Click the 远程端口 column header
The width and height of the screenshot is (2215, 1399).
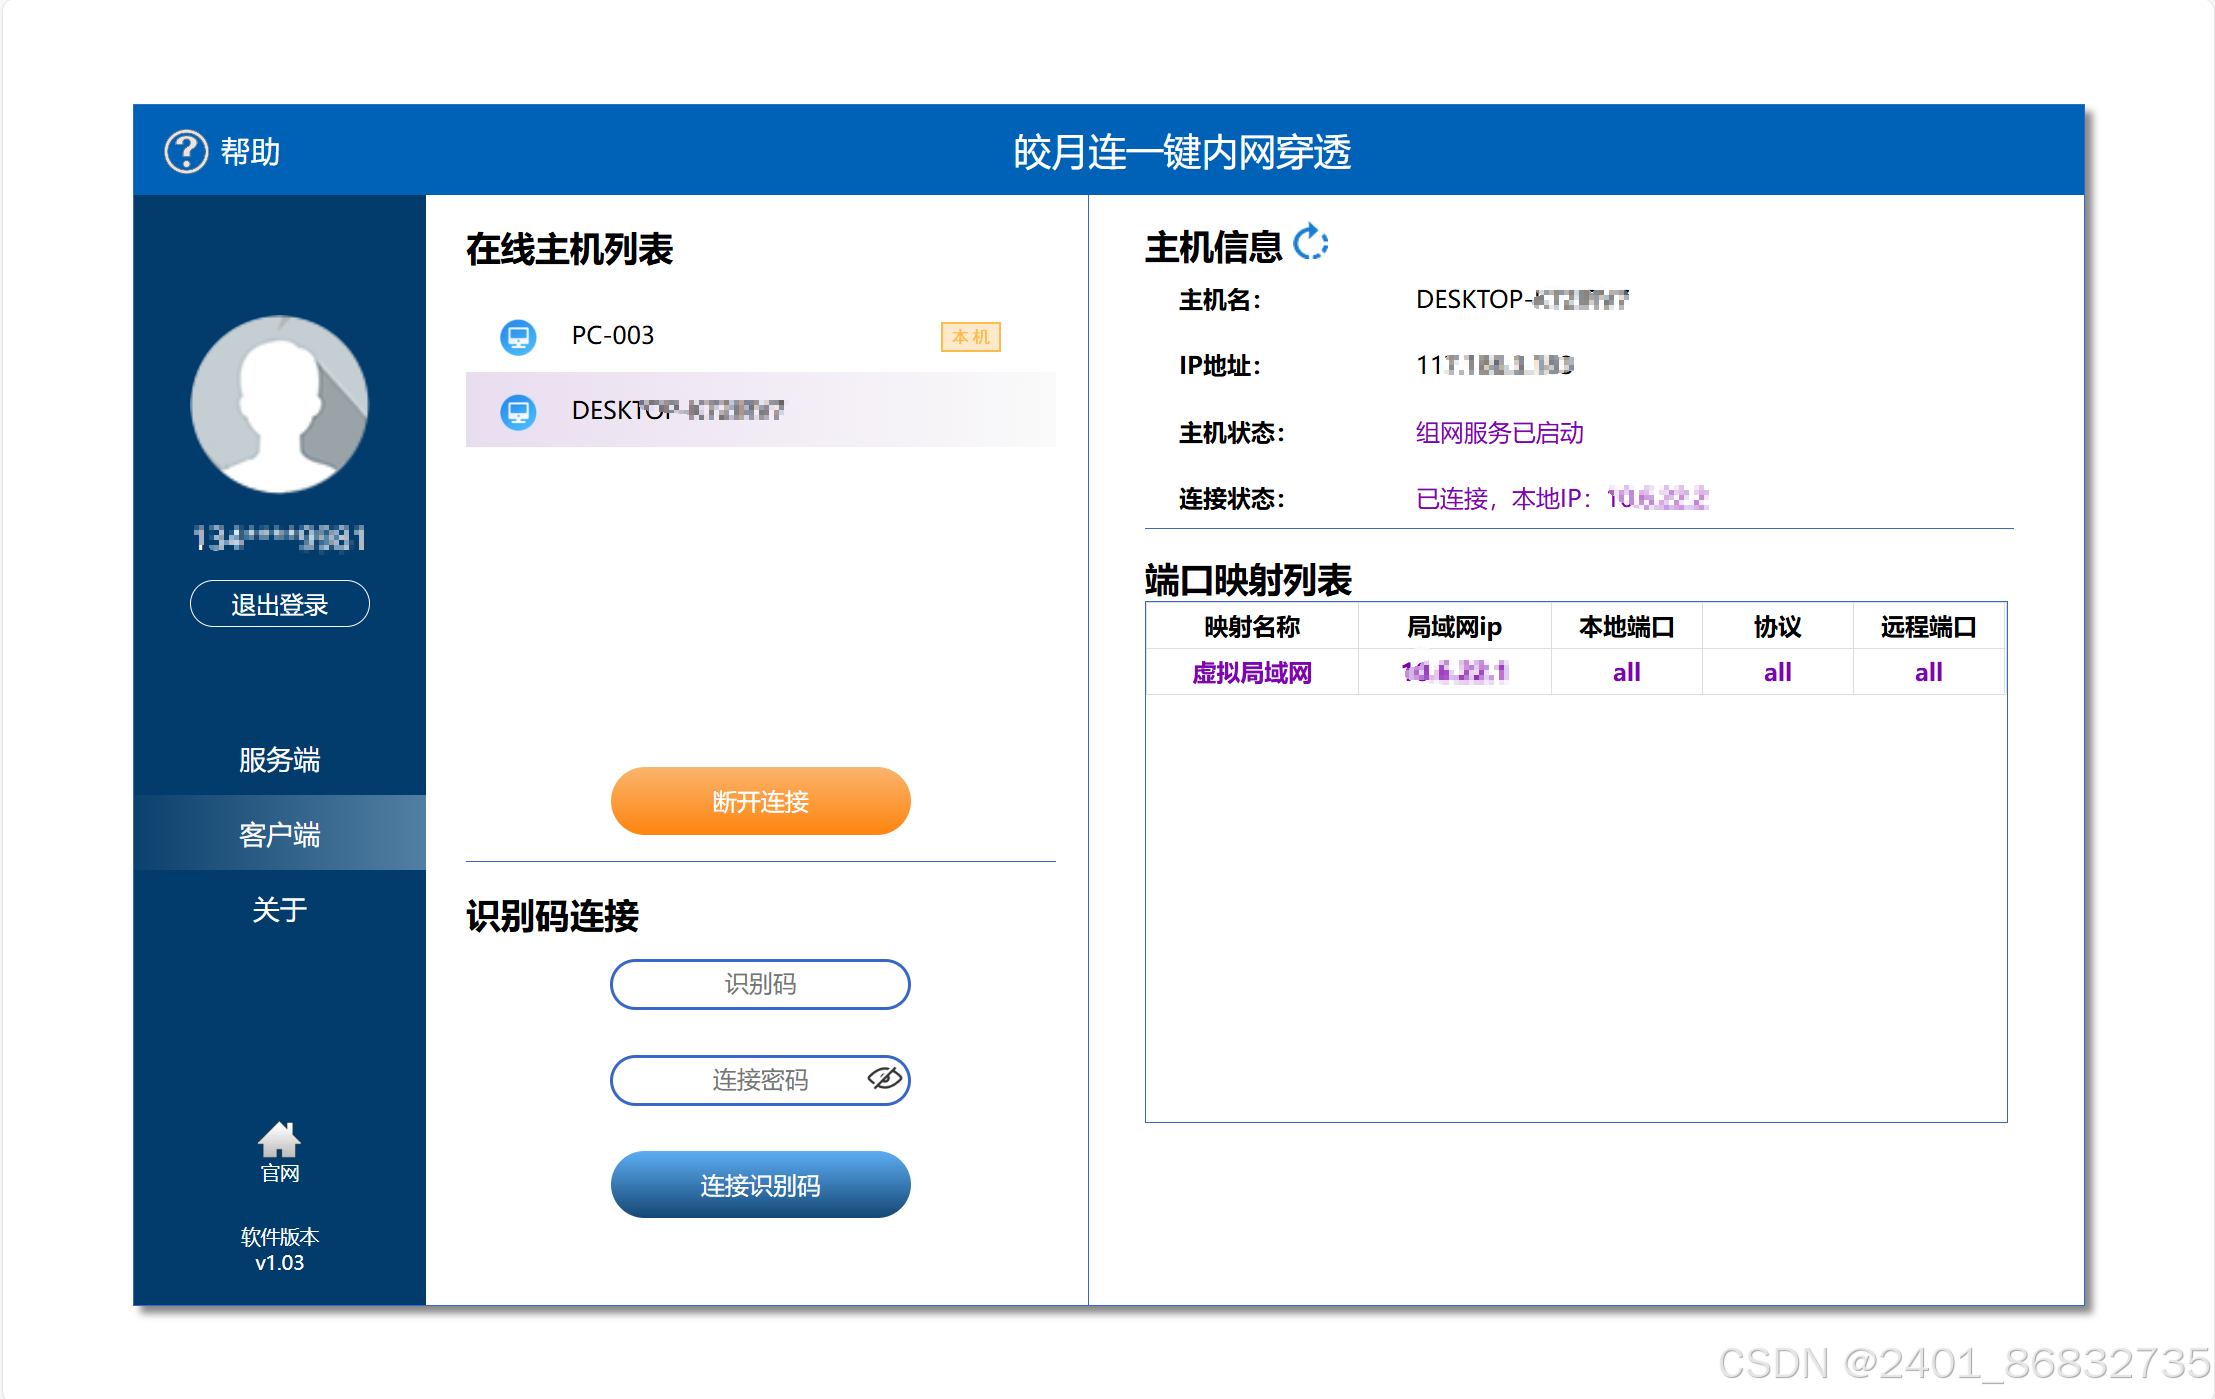click(x=1927, y=627)
